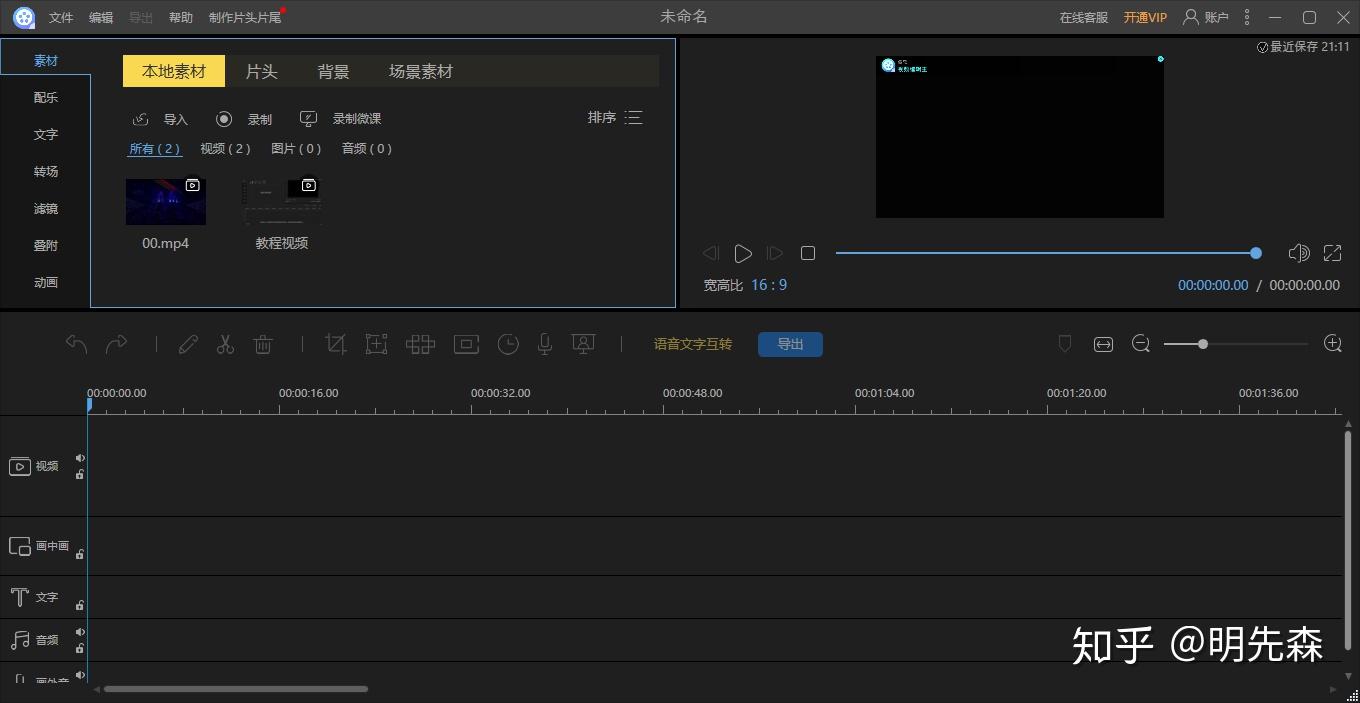The width and height of the screenshot is (1360, 703).
Task: Click the 录制 record icon
Action: click(224, 118)
